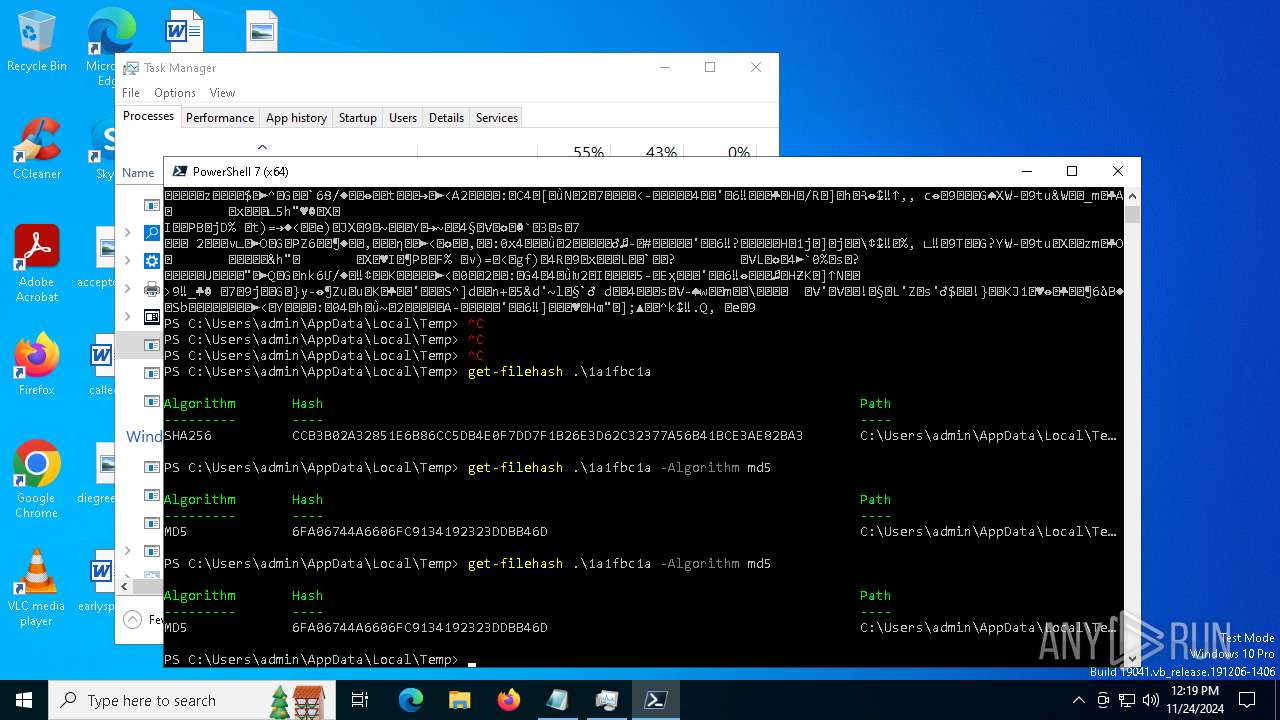This screenshot has width=1280, height=720.
Task: Open the Windows Start menu
Action: click(24, 700)
